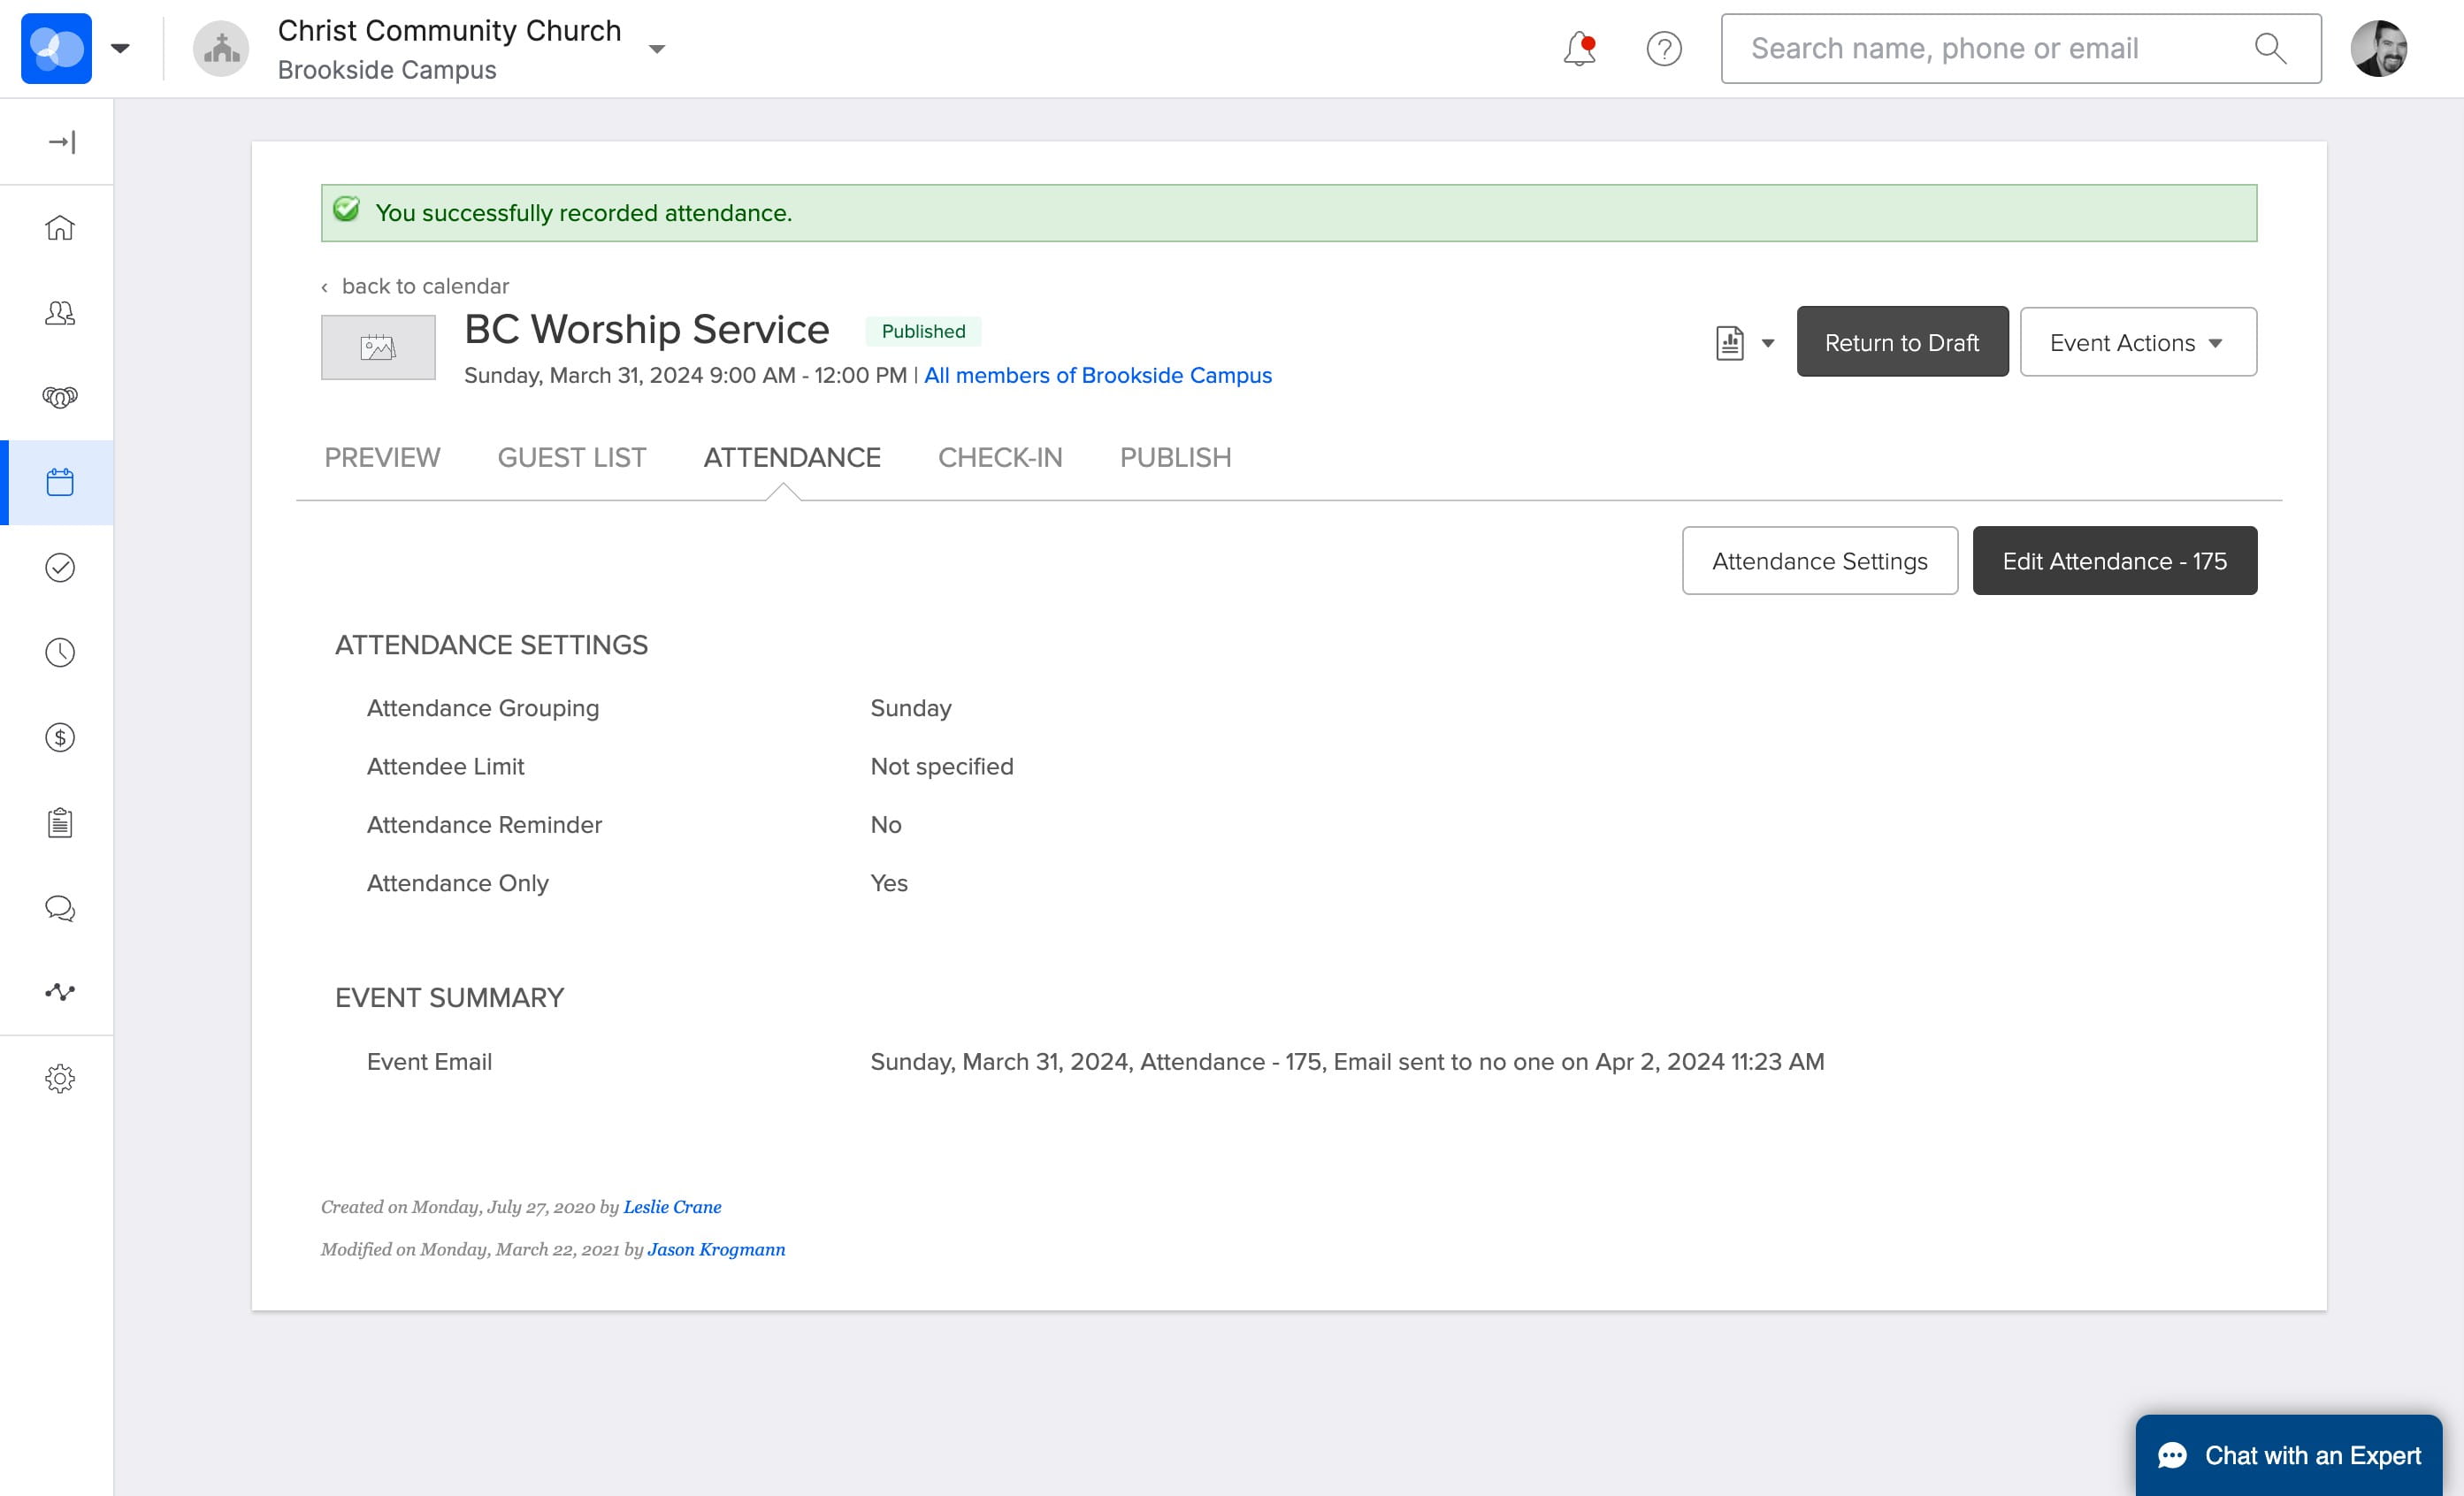Open Chat with an Expert
This screenshot has height=1496, width=2464.
[2288, 1455]
